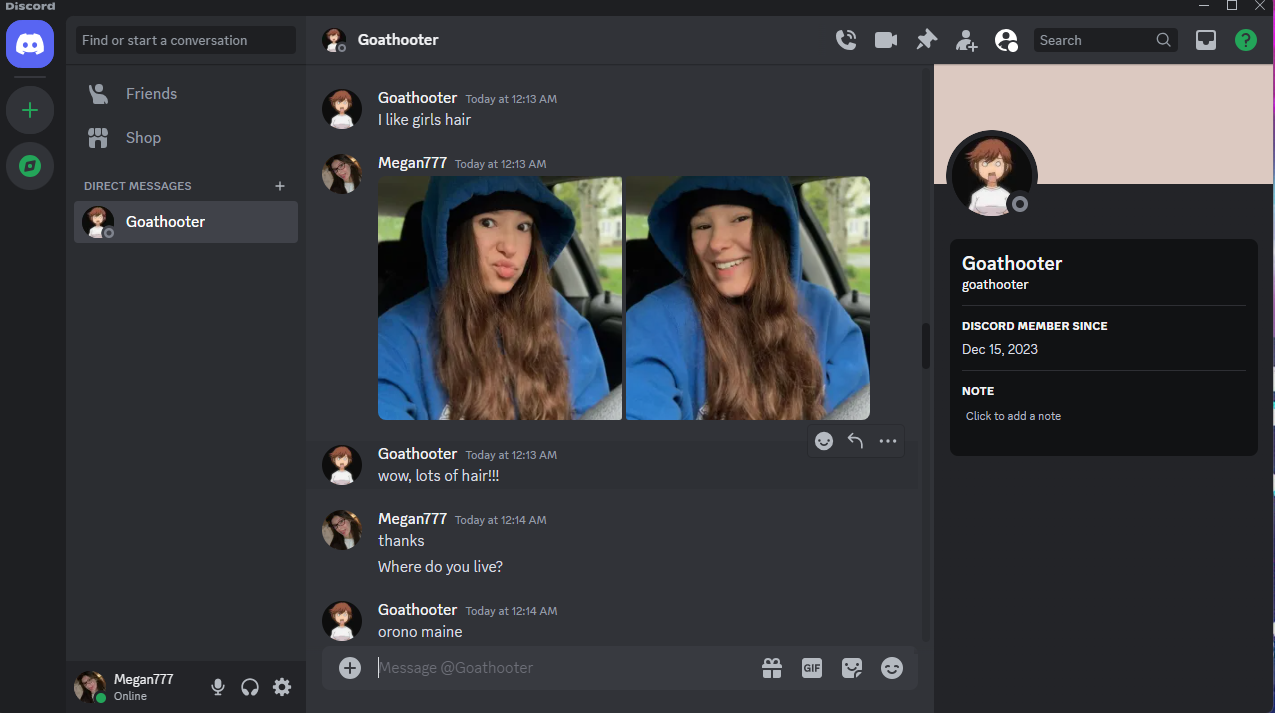This screenshot has width=1275, height=713.
Task: Create a DM with plus icon
Action: click(x=280, y=186)
